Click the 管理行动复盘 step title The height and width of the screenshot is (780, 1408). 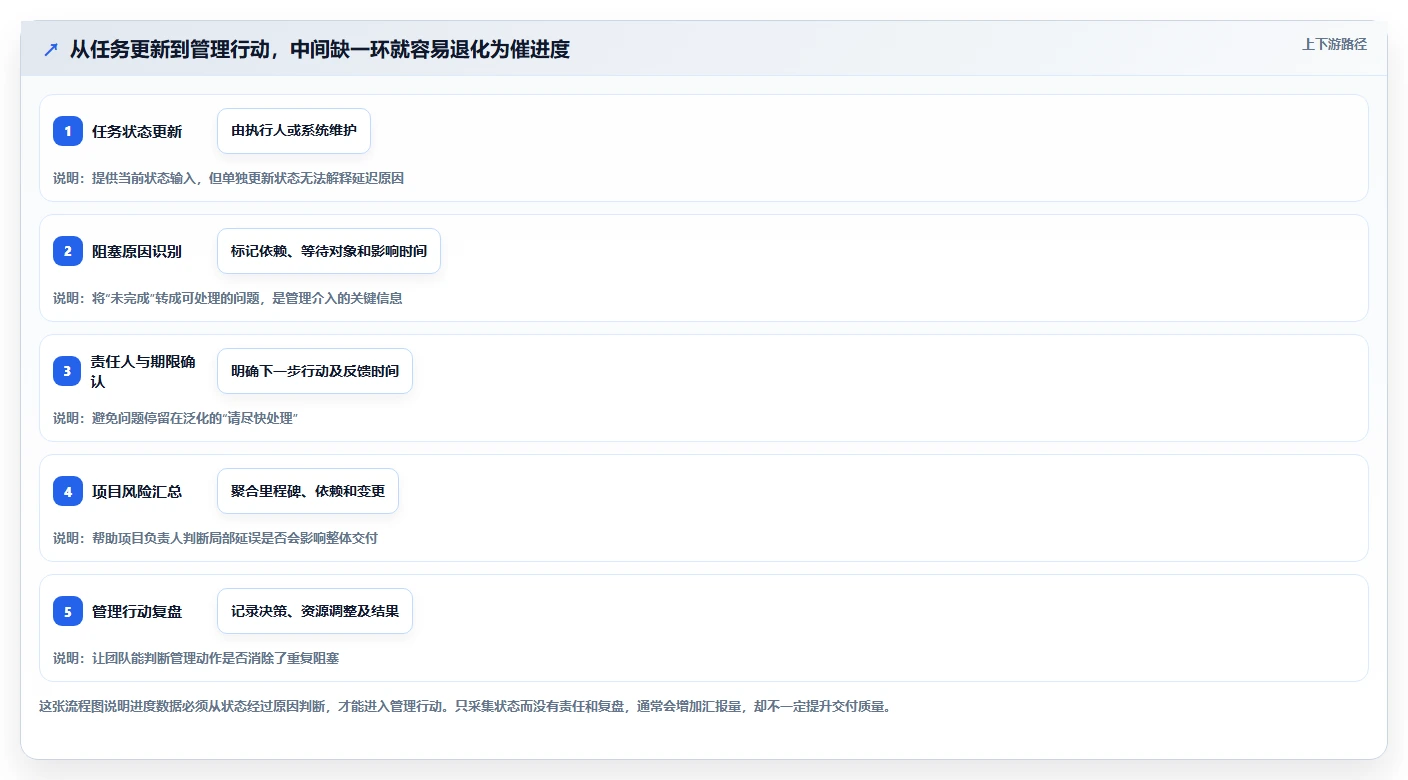tap(137, 611)
